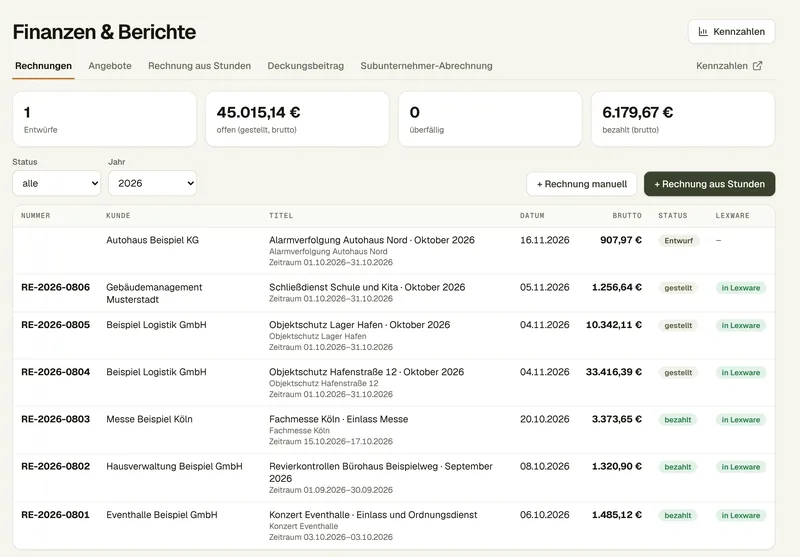Click date 08.10.2026

[544, 466]
